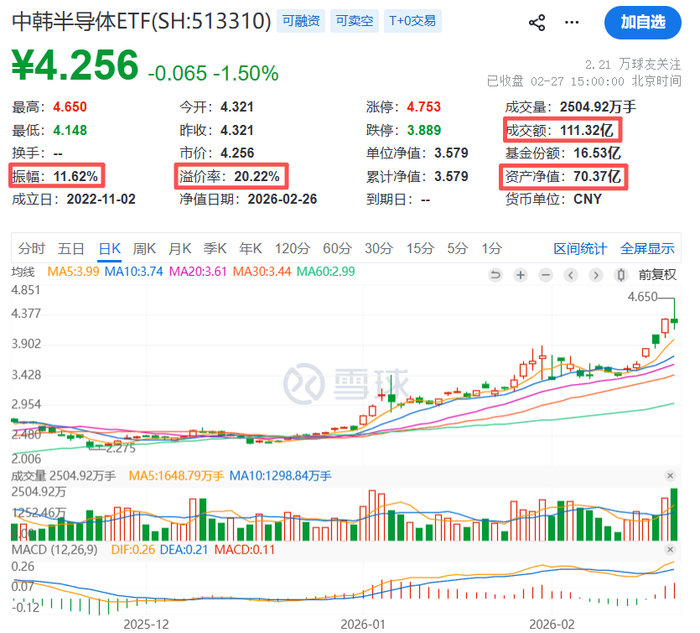Open the 区间统计 link
Screen dimensions: 700x633
click(x=580, y=249)
